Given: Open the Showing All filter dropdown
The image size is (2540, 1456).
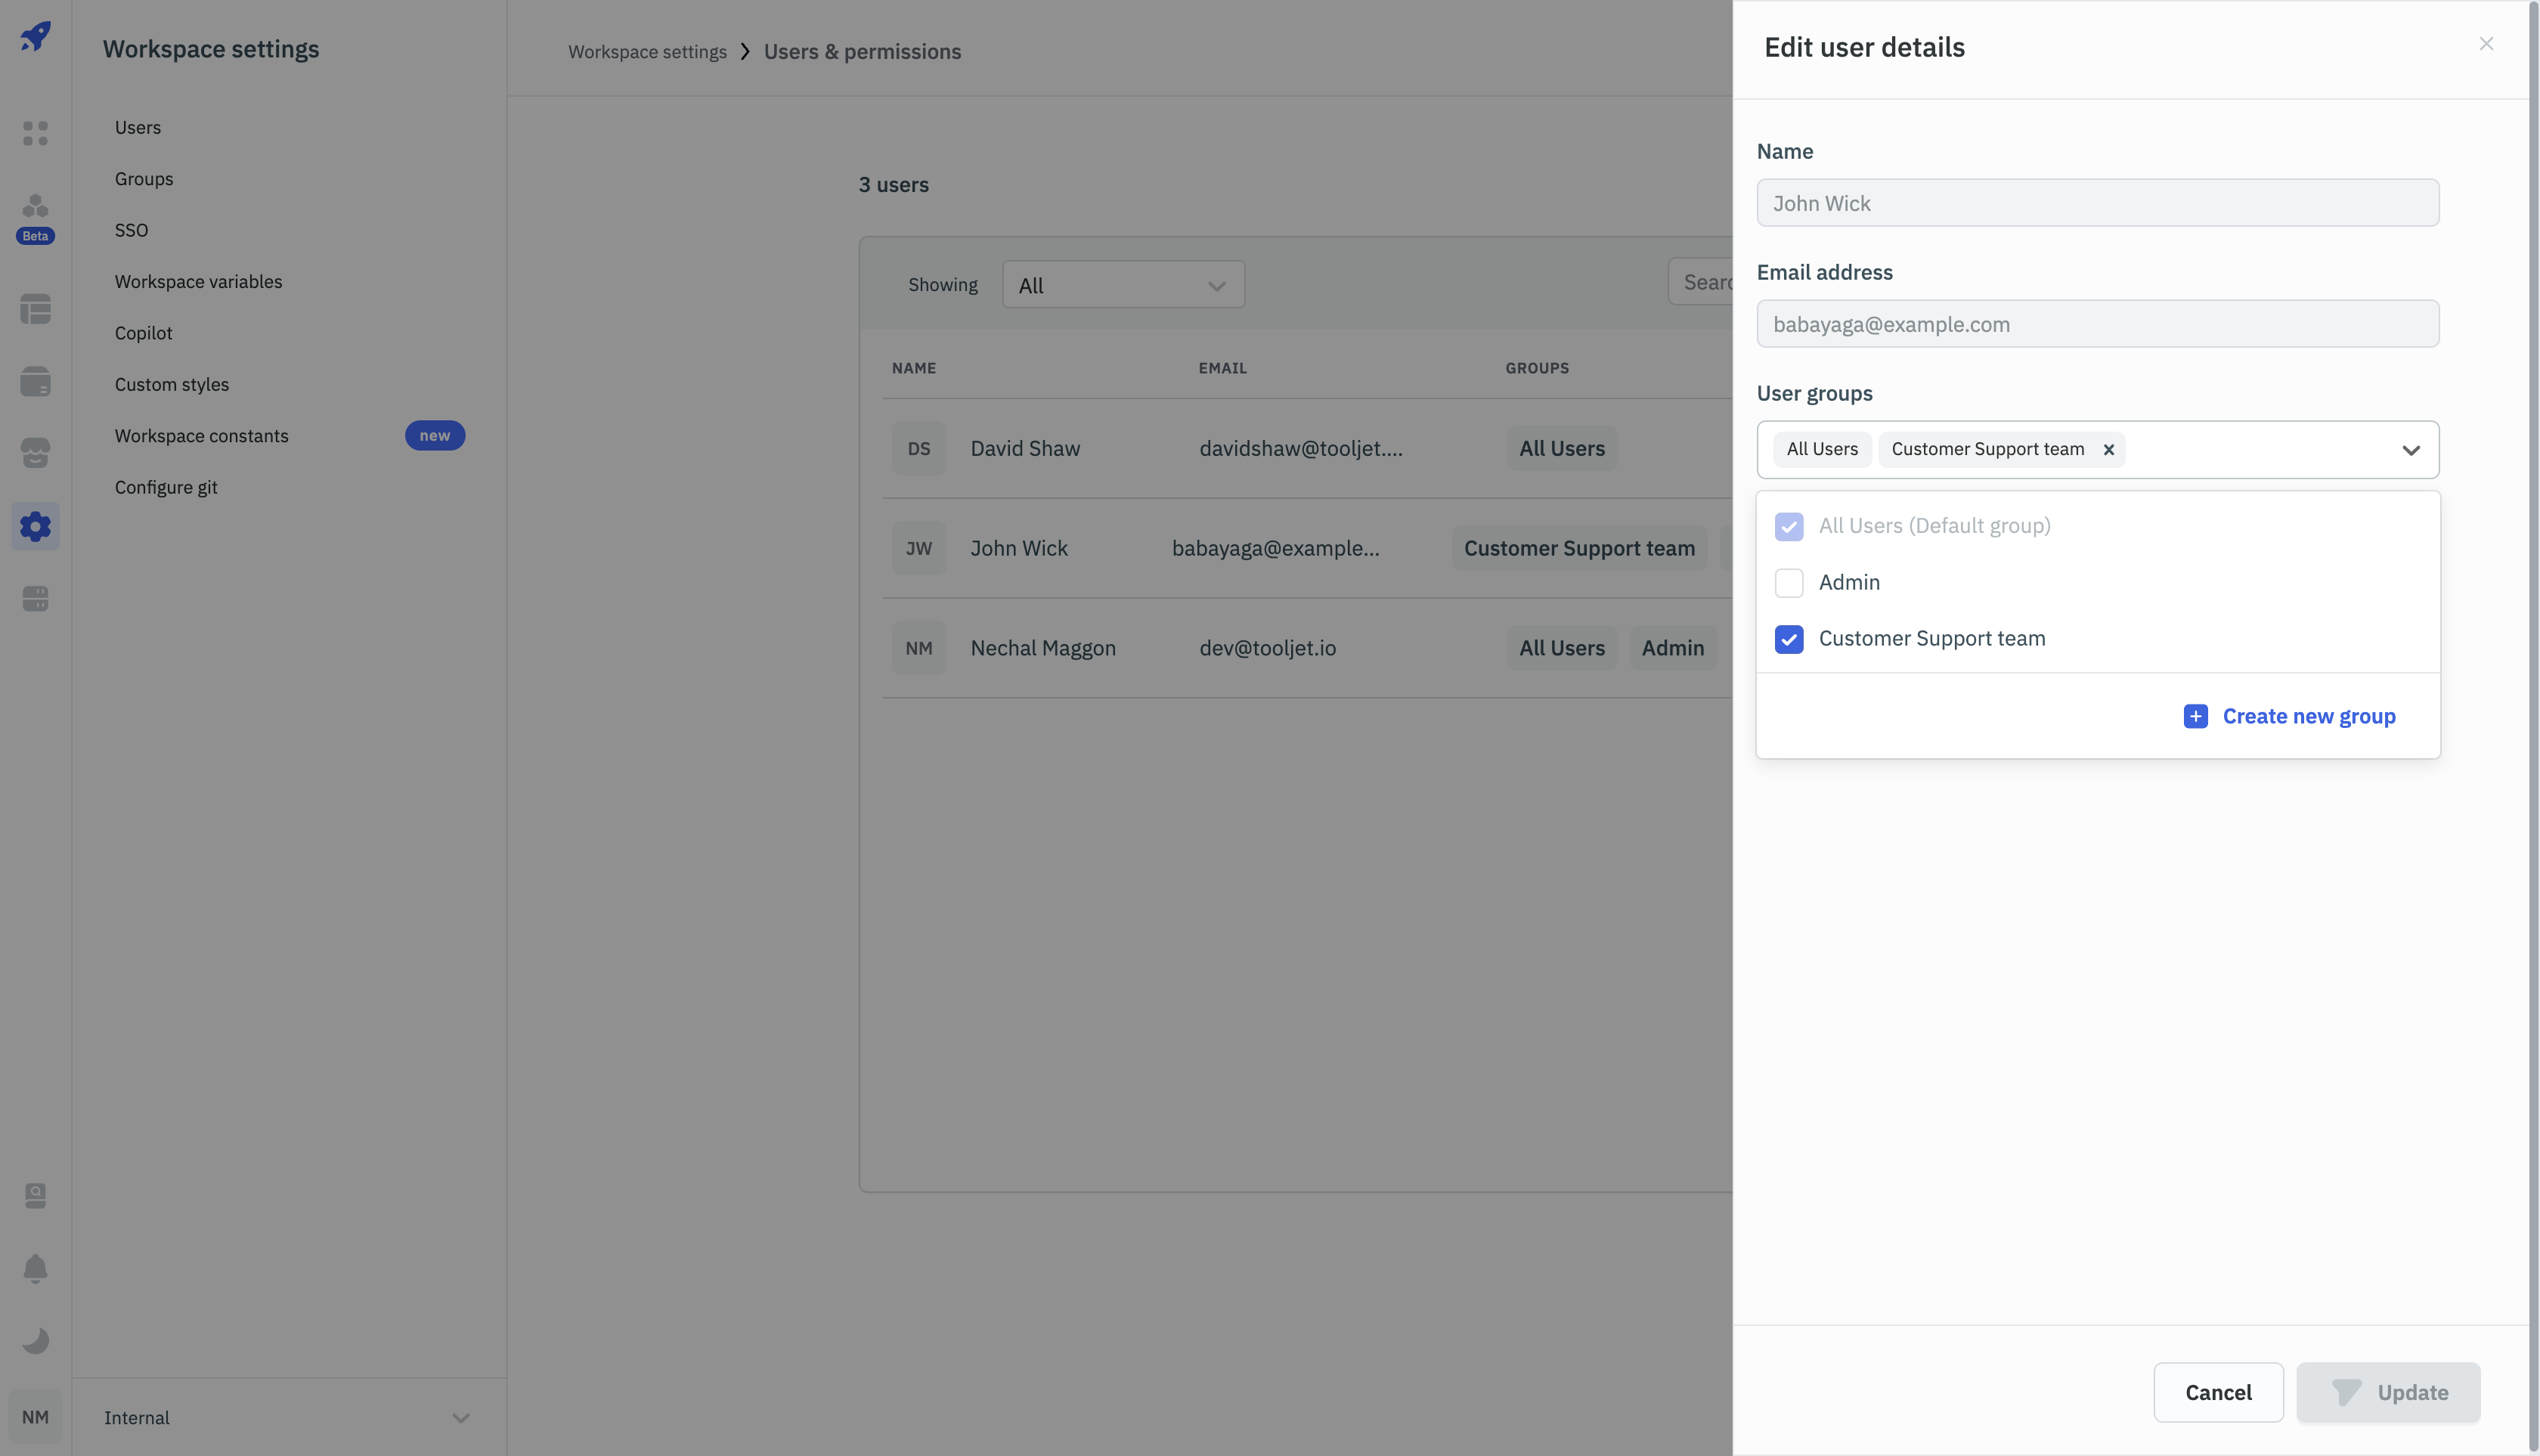Looking at the screenshot, I should [x=1123, y=285].
